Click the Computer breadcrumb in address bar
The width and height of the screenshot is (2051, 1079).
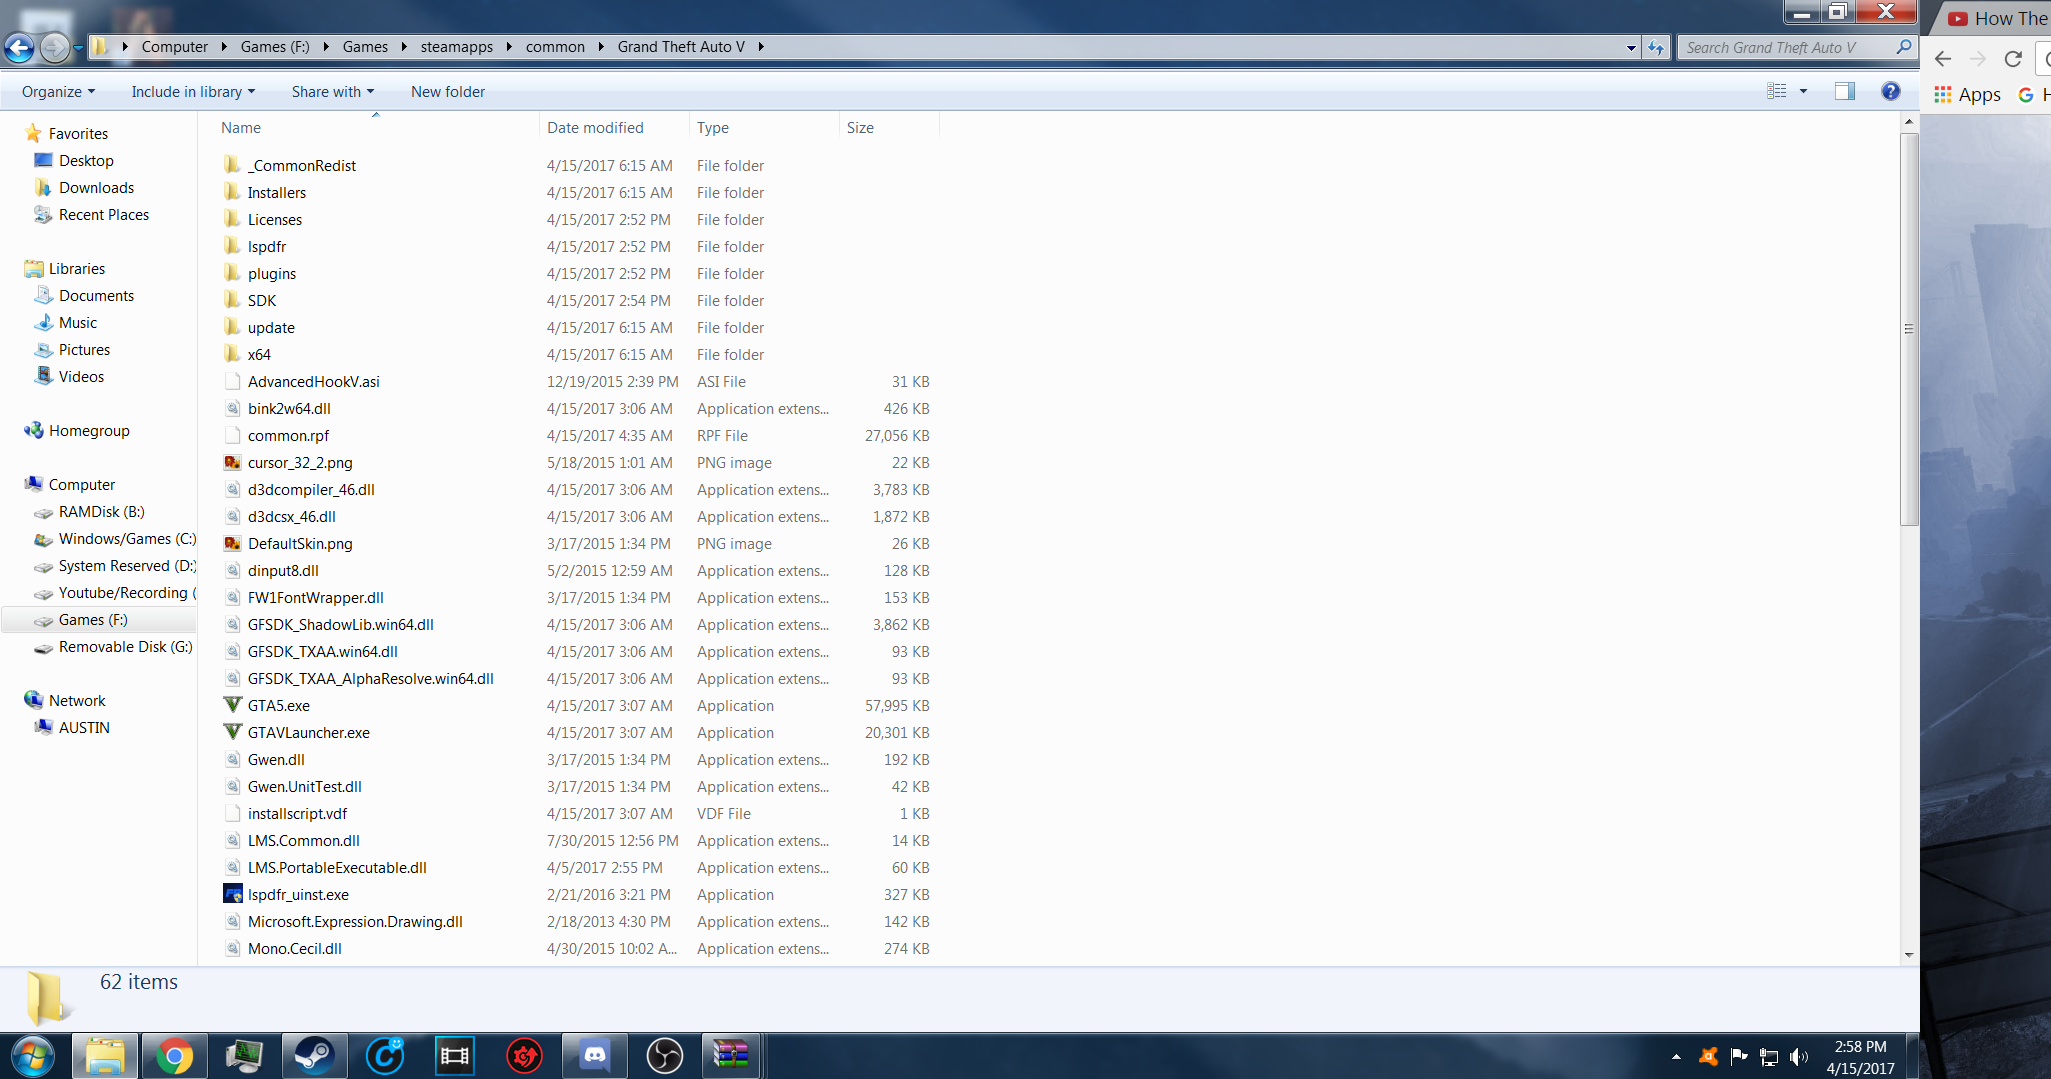175,47
